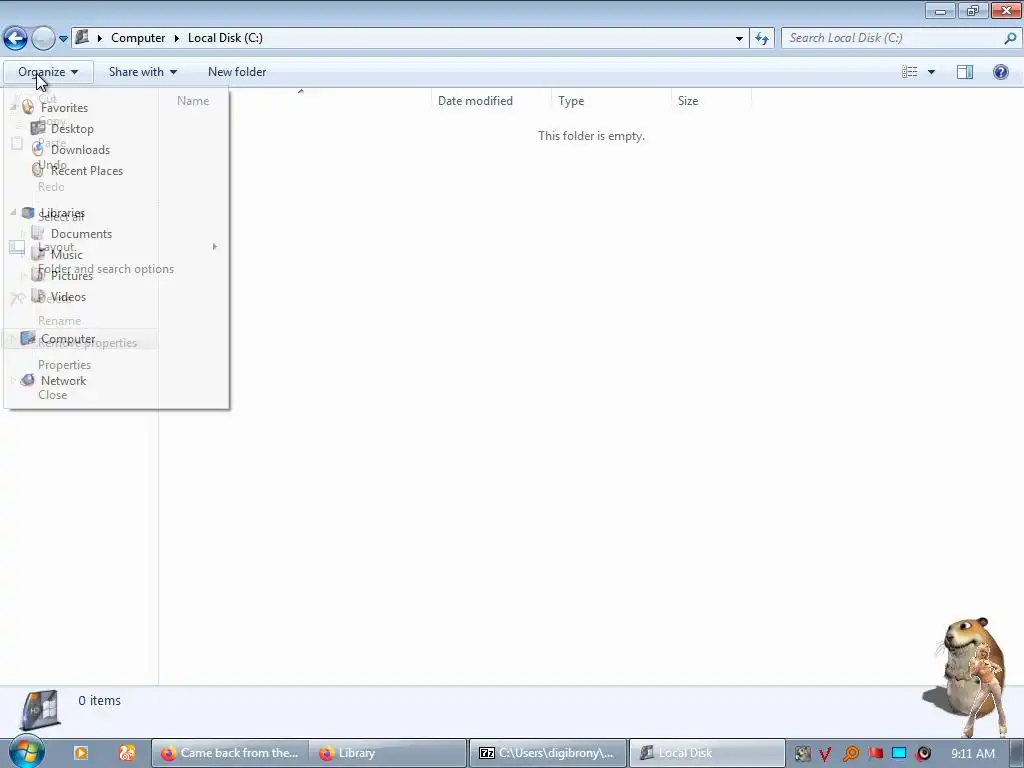
Task: Open Action Center red flag tray icon
Action: point(875,754)
